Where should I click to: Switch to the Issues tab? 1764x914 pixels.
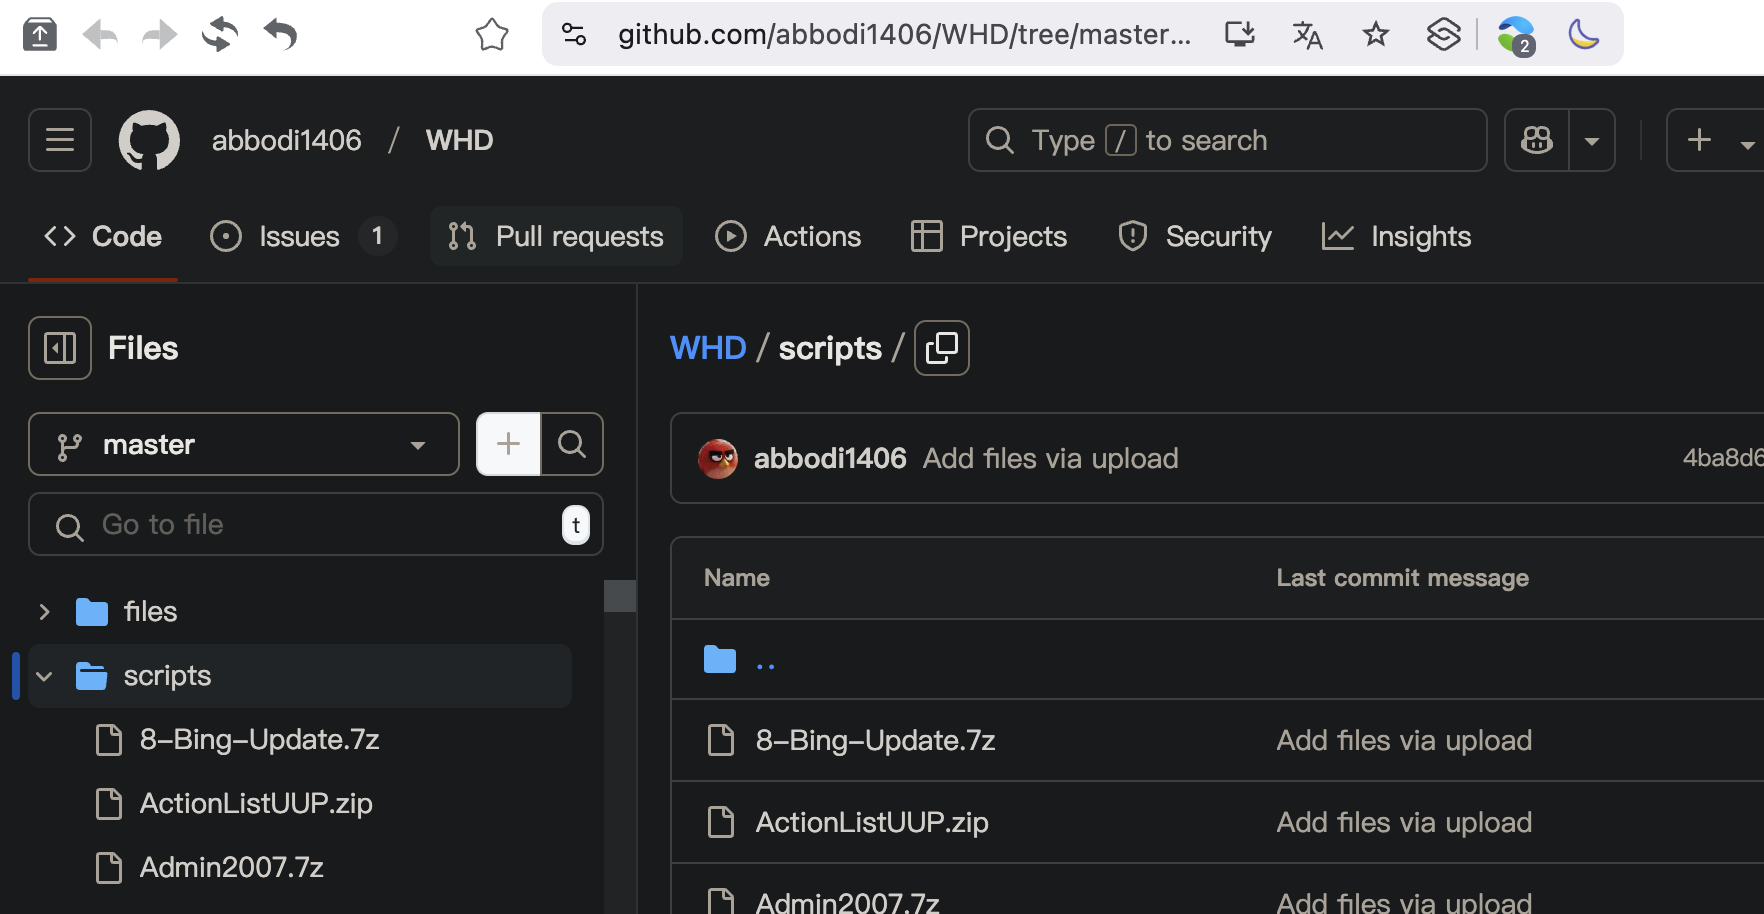click(x=302, y=237)
